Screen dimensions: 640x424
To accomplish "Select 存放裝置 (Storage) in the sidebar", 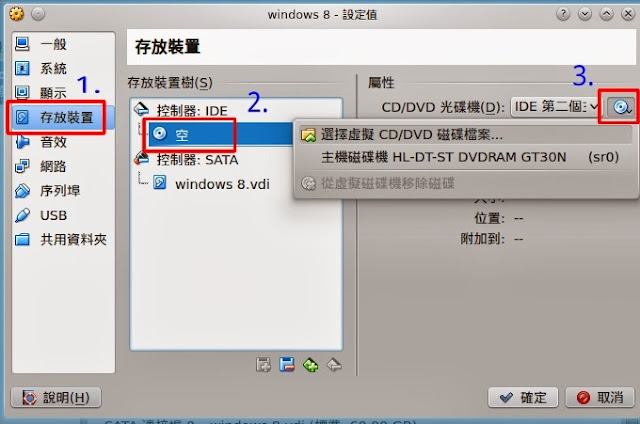I will (x=63, y=118).
